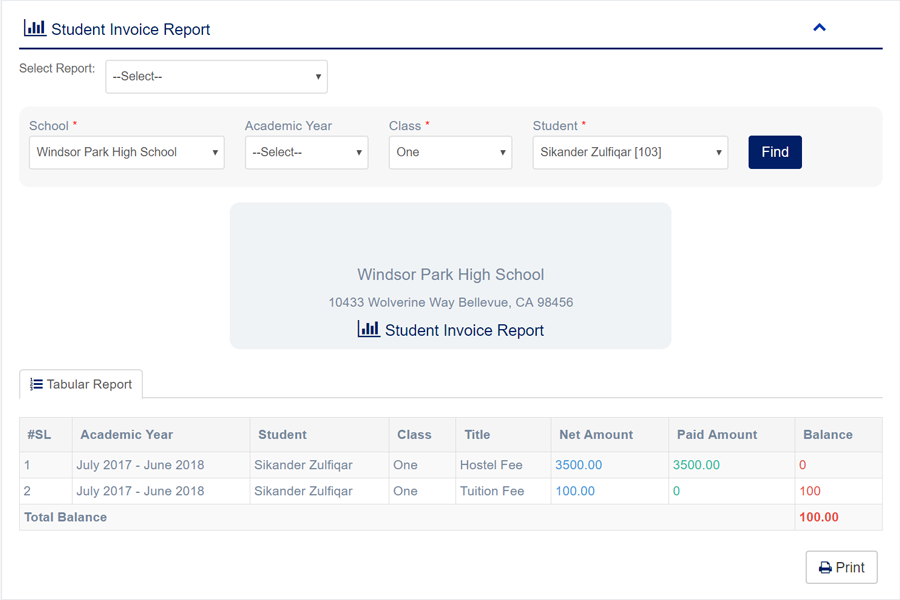
Task: Collapse the panel using the top chevron
Action: [x=819, y=28]
